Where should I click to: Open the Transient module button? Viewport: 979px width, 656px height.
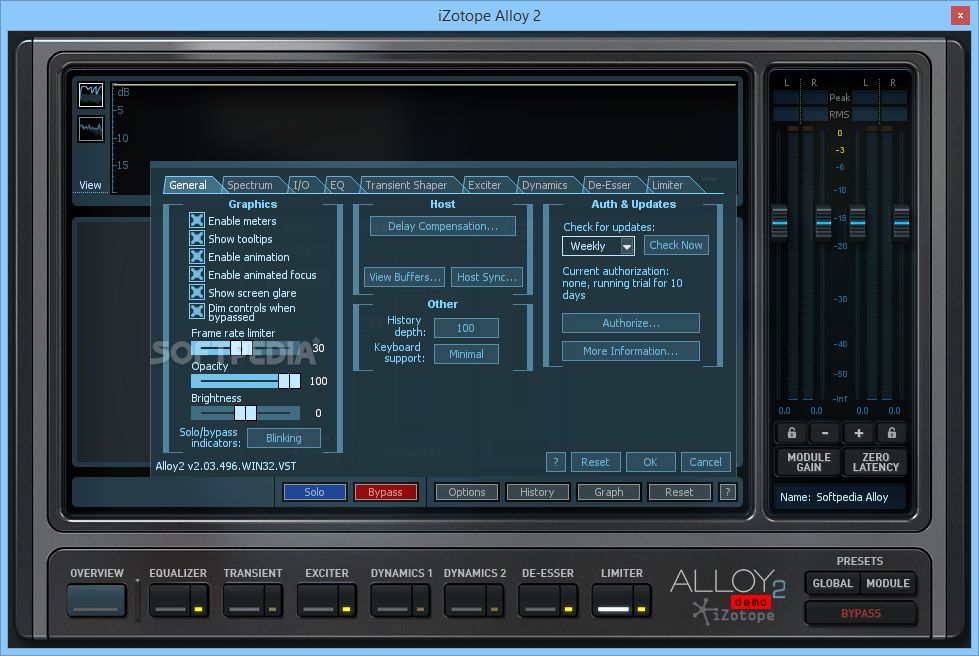tap(244, 600)
